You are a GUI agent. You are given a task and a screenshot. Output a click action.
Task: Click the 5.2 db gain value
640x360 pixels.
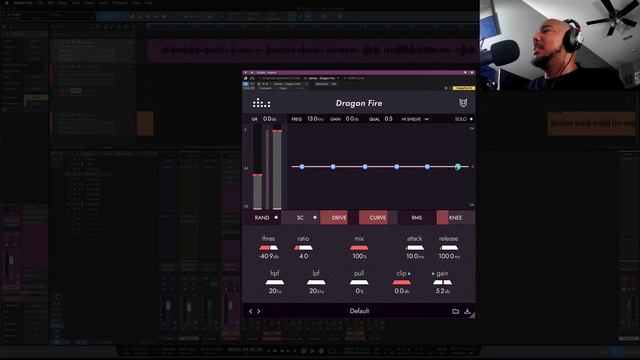[443, 291]
